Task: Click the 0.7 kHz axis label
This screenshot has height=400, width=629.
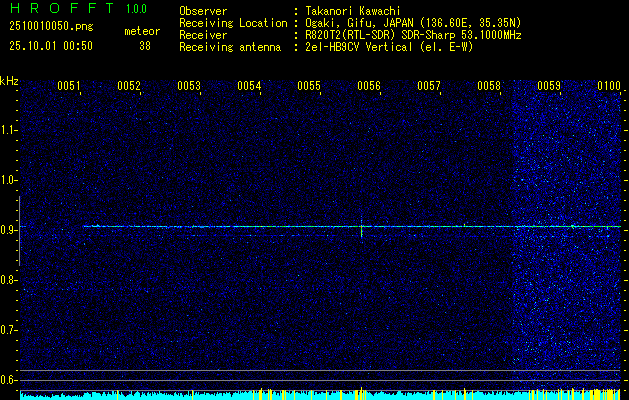Action: [x=8, y=330]
